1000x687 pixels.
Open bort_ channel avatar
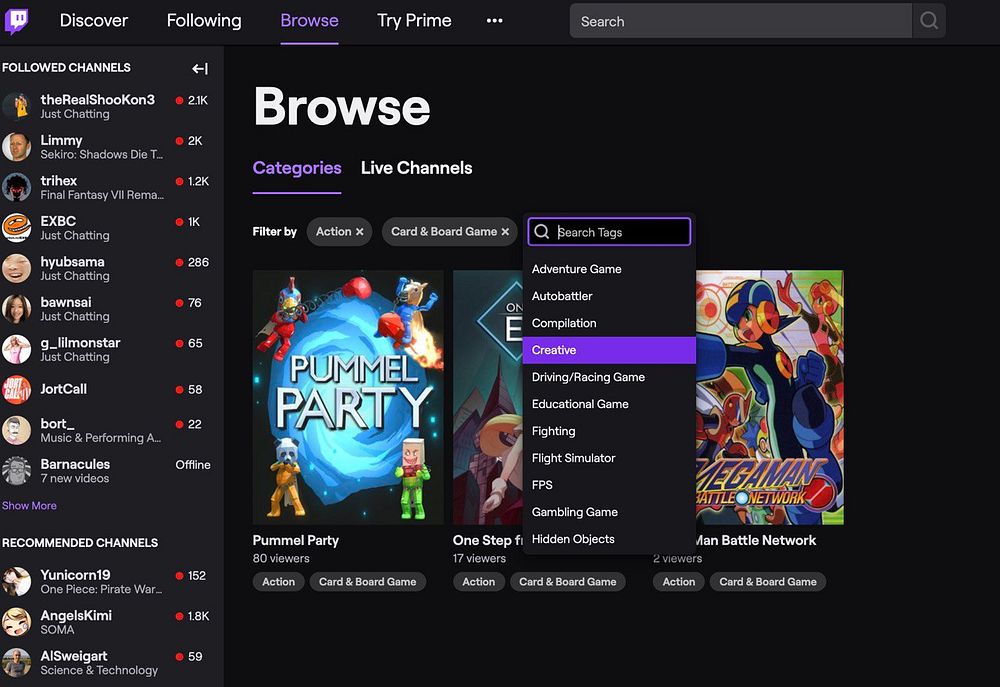click(17, 431)
